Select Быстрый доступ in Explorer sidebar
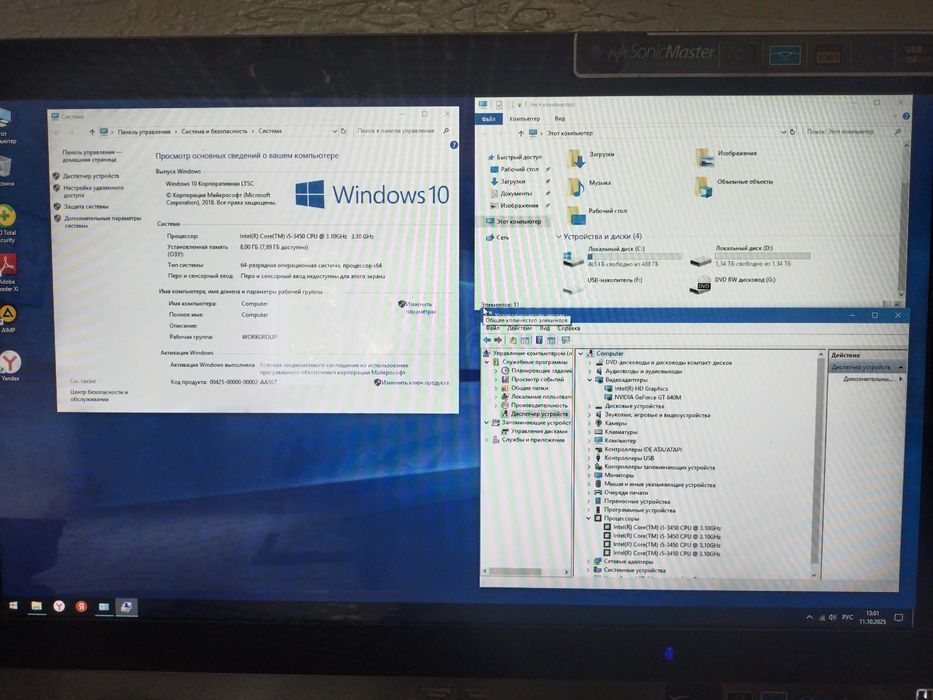Viewport: 933px width, 700px height. (514, 157)
